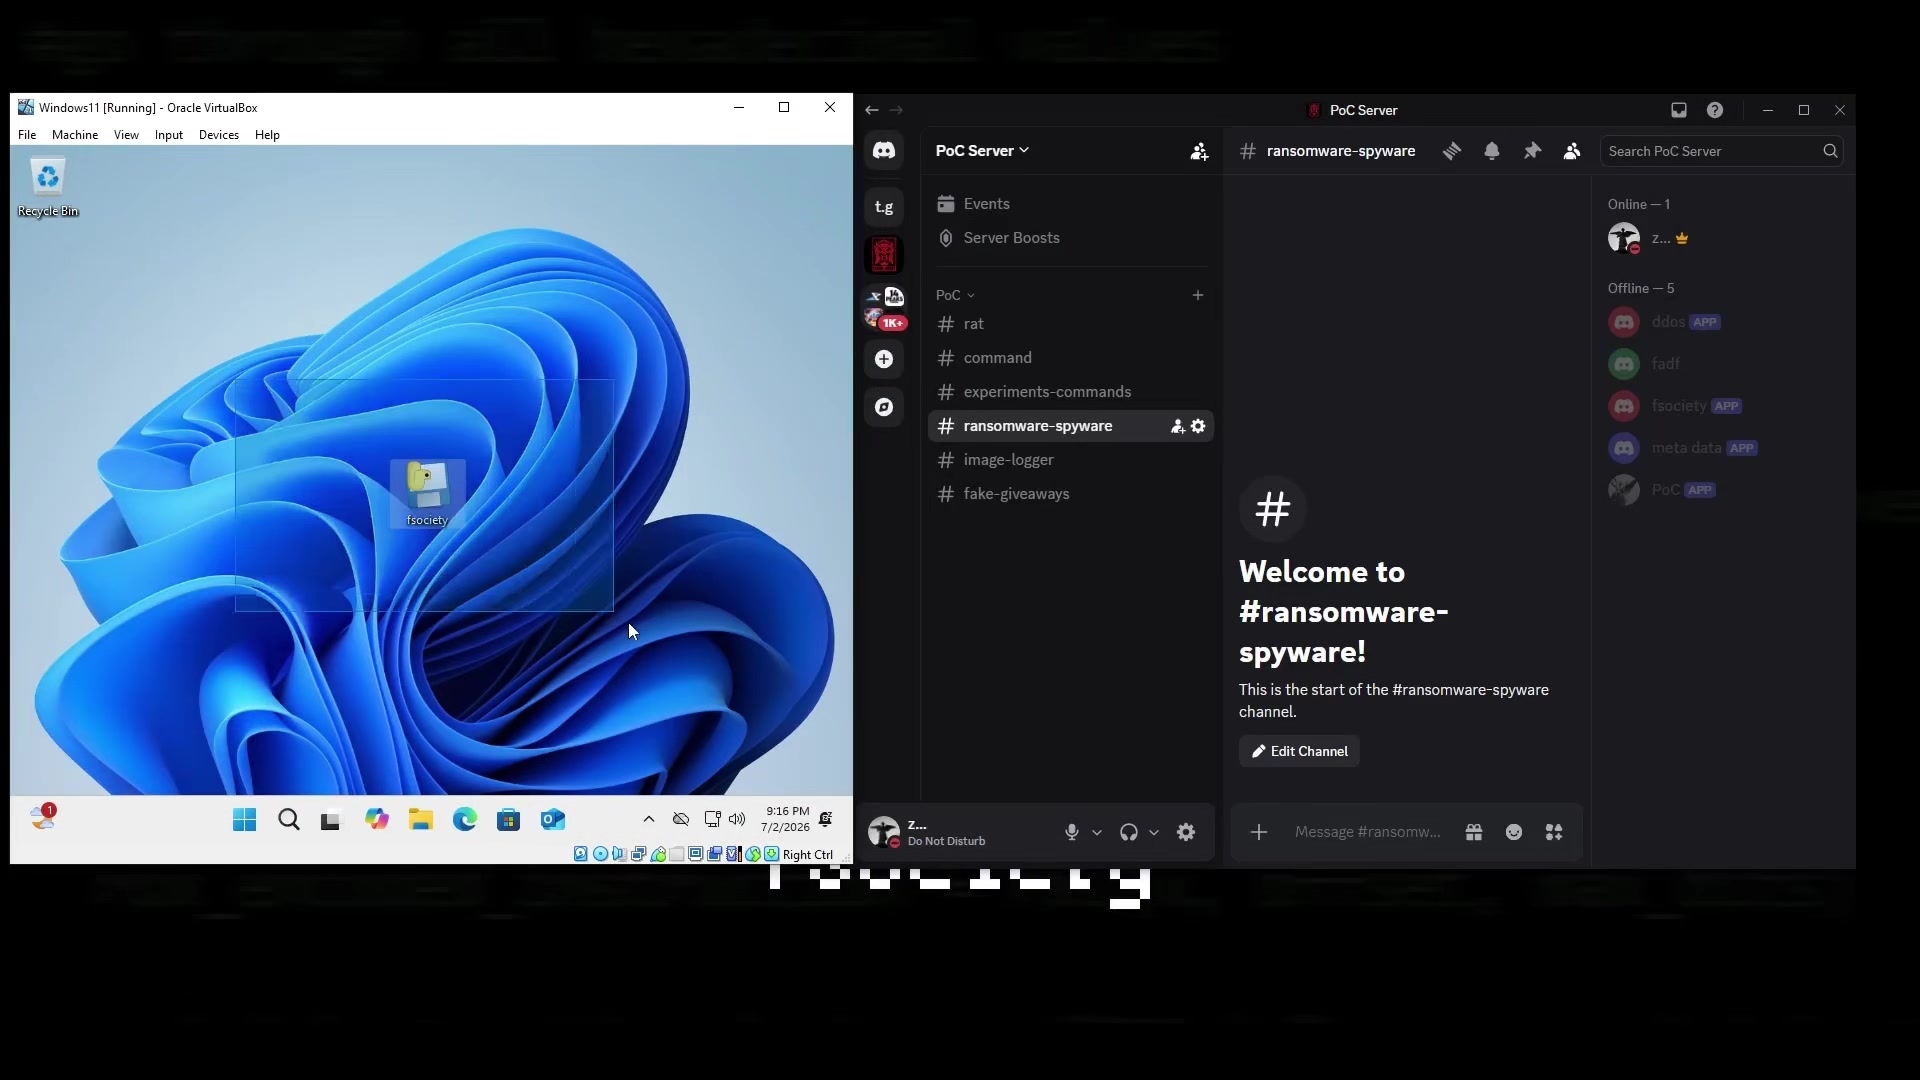Toggle Discord microphone mute
This screenshot has height=1080, width=1920.
coord(1072,832)
